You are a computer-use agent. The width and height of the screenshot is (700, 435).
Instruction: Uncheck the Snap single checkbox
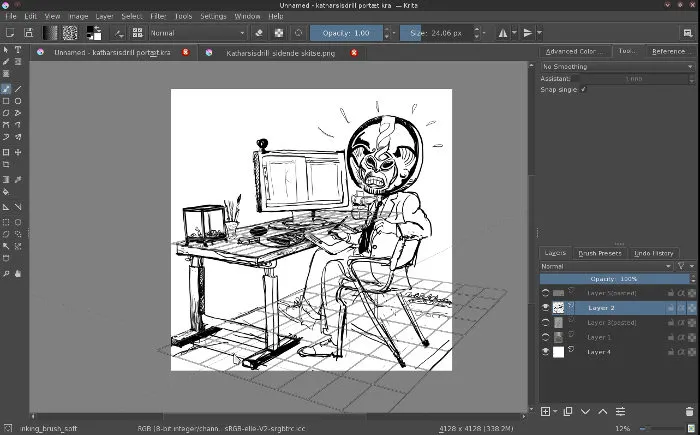(583, 89)
